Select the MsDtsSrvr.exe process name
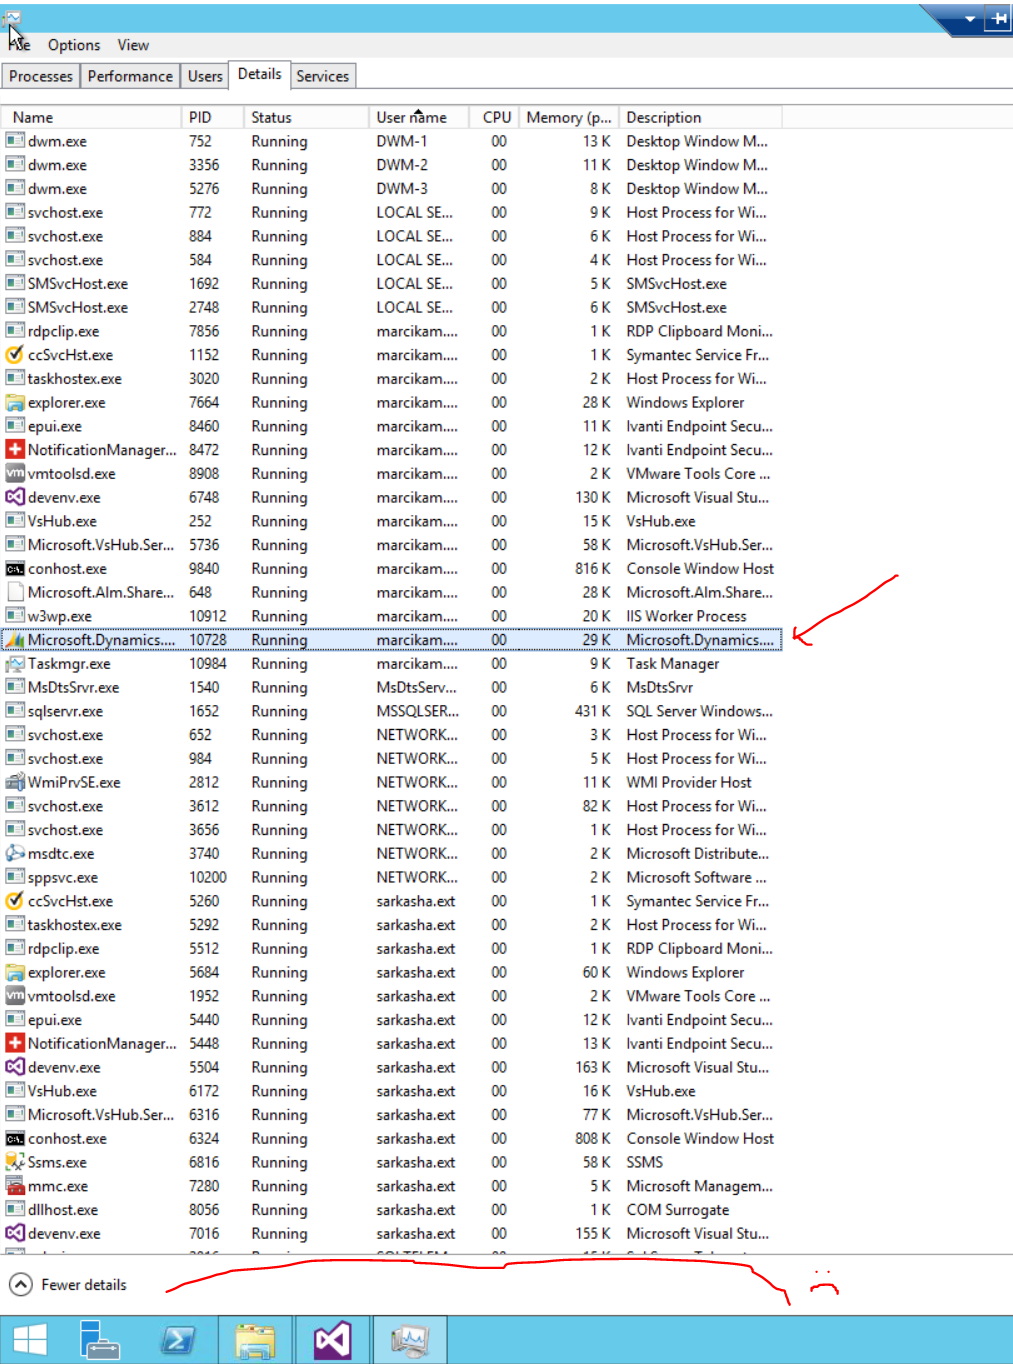The image size is (1013, 1364). click(73, 687)
